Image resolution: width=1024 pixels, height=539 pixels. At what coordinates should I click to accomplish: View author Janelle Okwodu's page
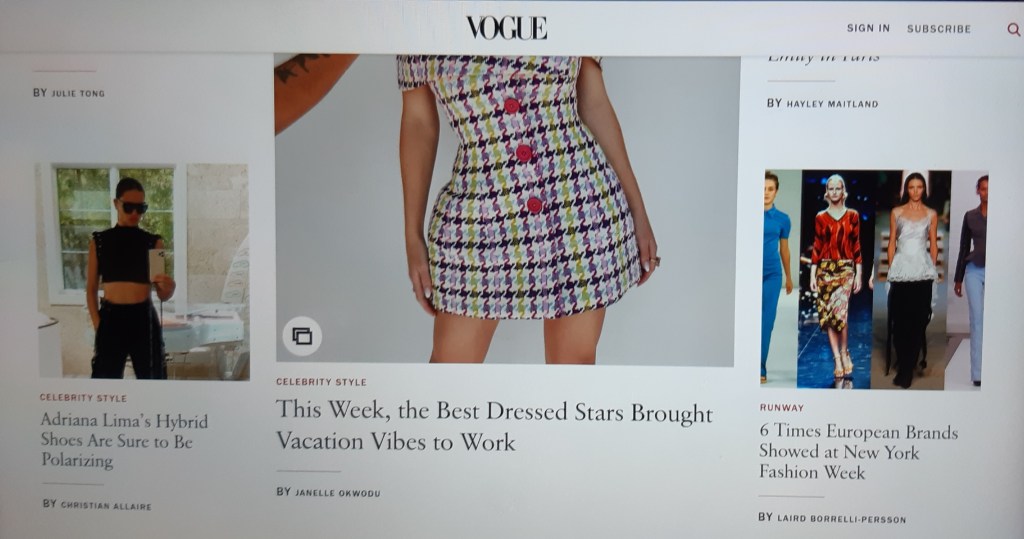click(337, 493)
